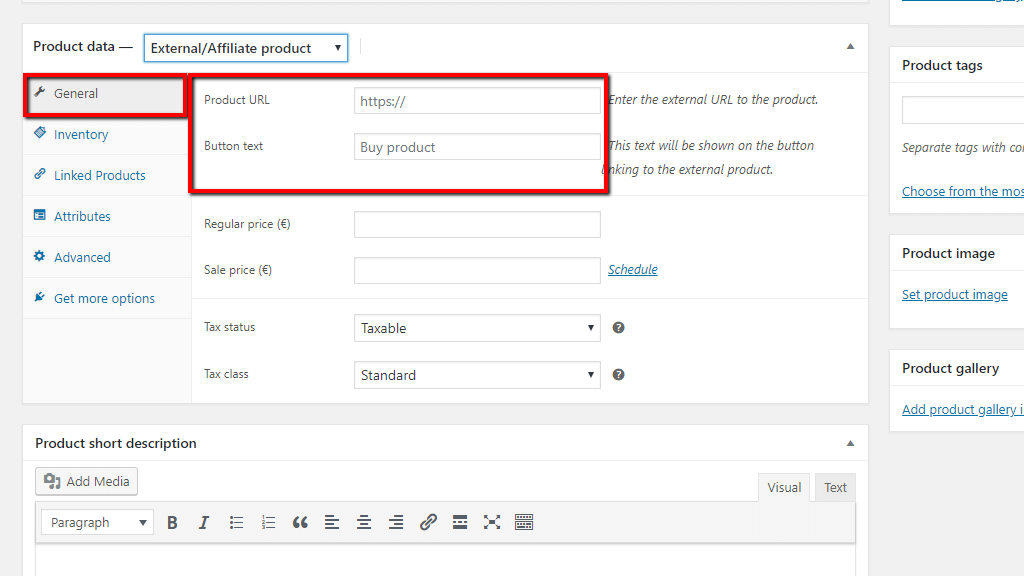Click Add product gallery images link
Screen dimensions: 1024x576
[963, 409]
